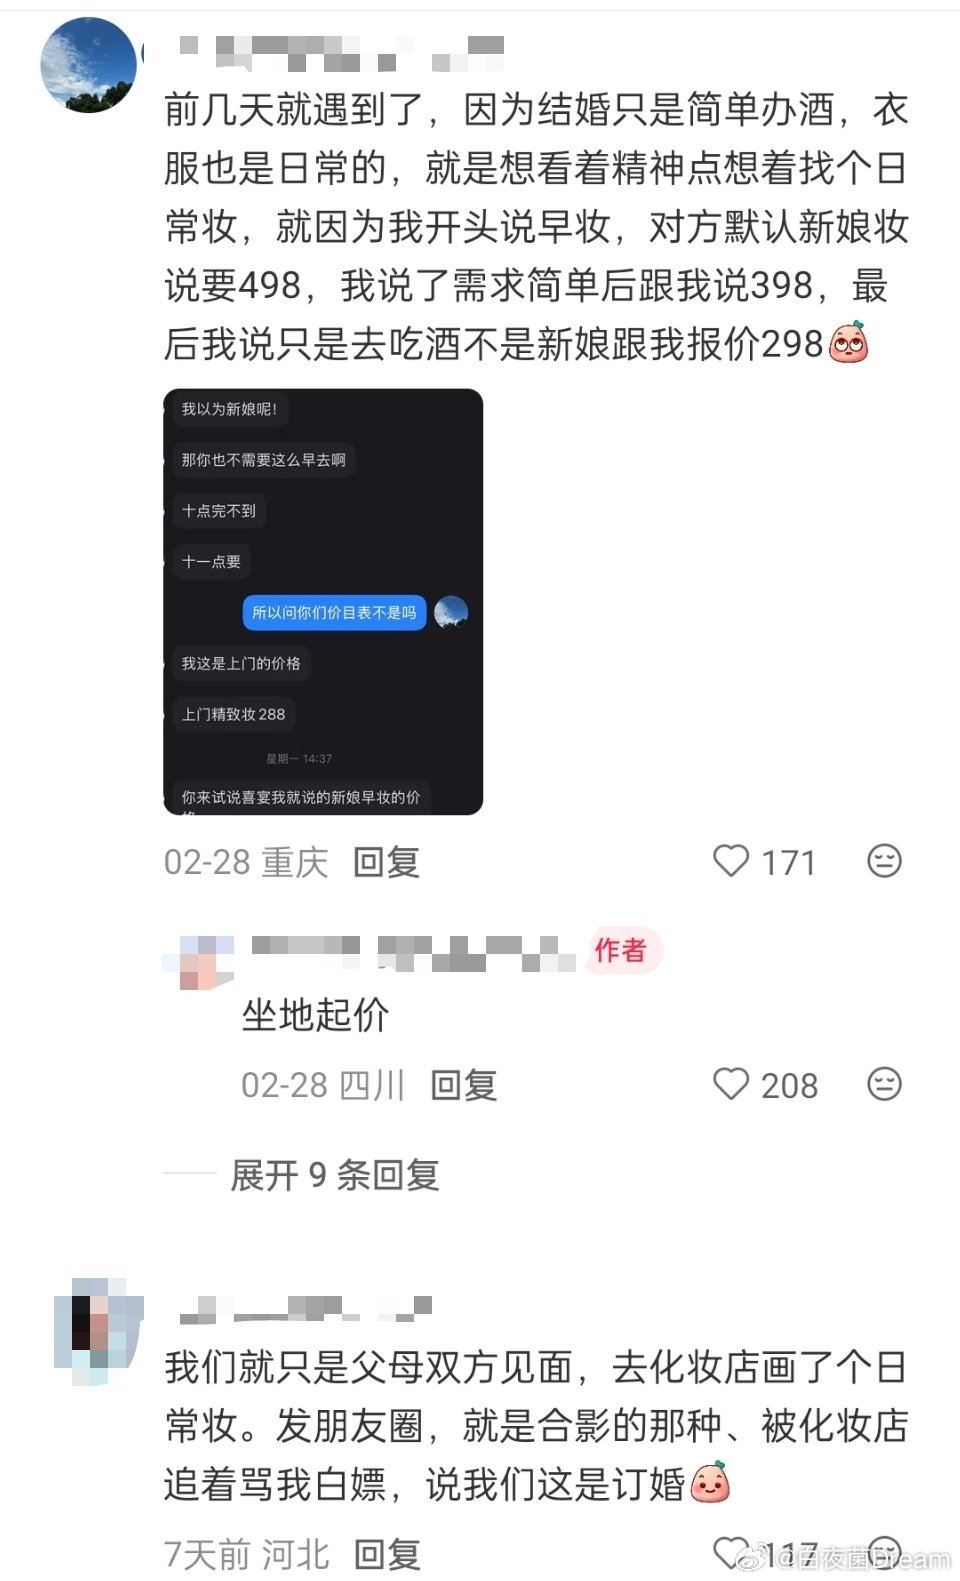Like the Hebei comment at the bottom

731,1553
